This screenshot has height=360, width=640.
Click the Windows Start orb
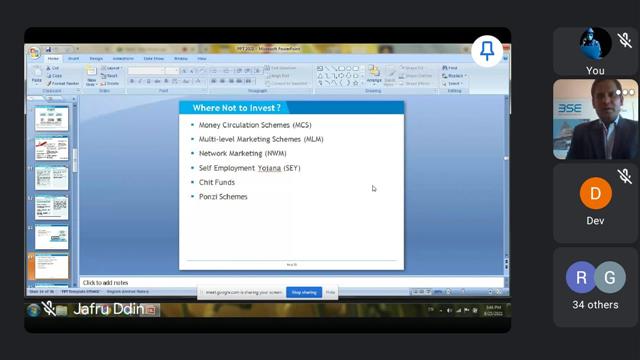tap(33, 310)
